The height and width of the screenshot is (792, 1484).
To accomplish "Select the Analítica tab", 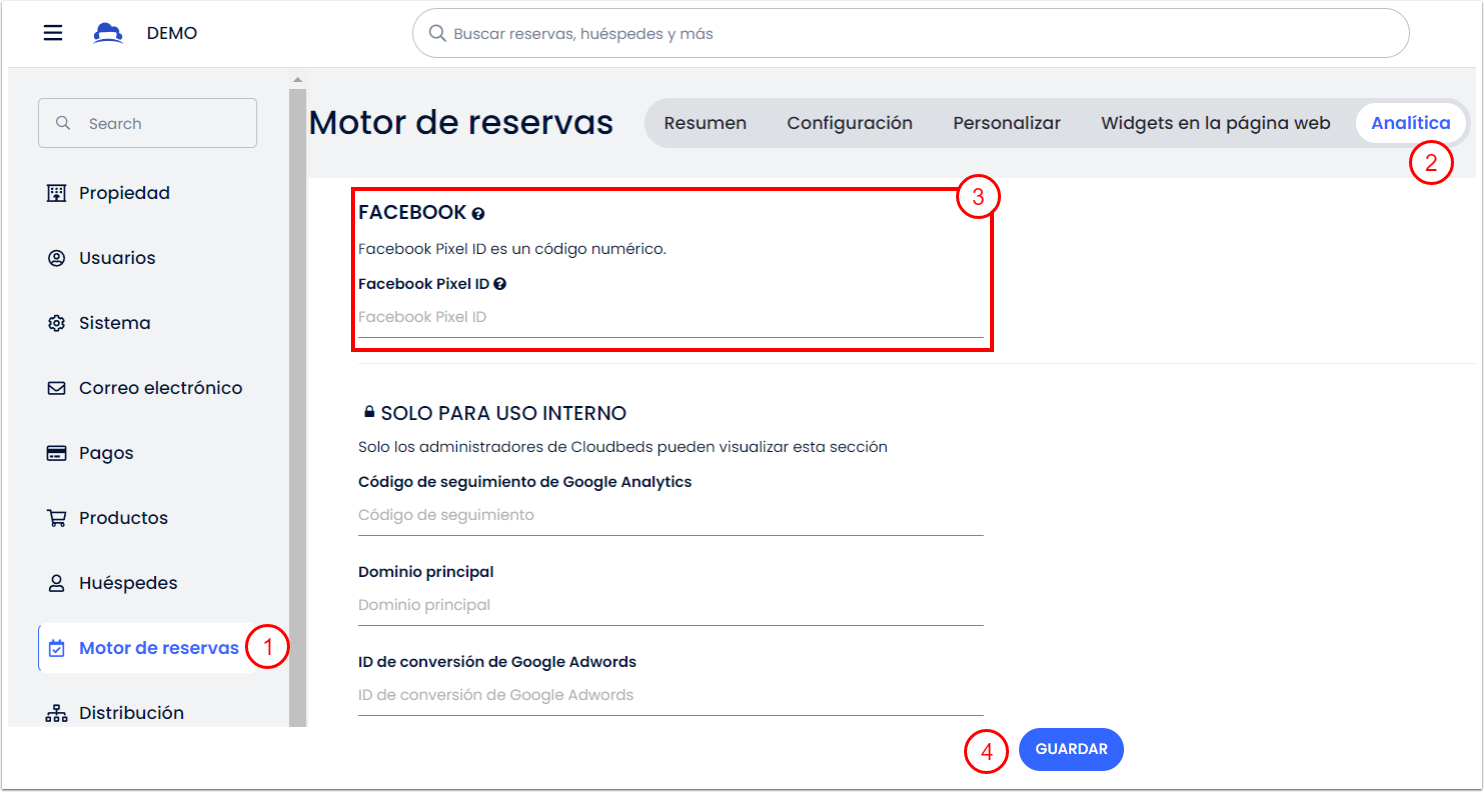I will coord(1411,123).
